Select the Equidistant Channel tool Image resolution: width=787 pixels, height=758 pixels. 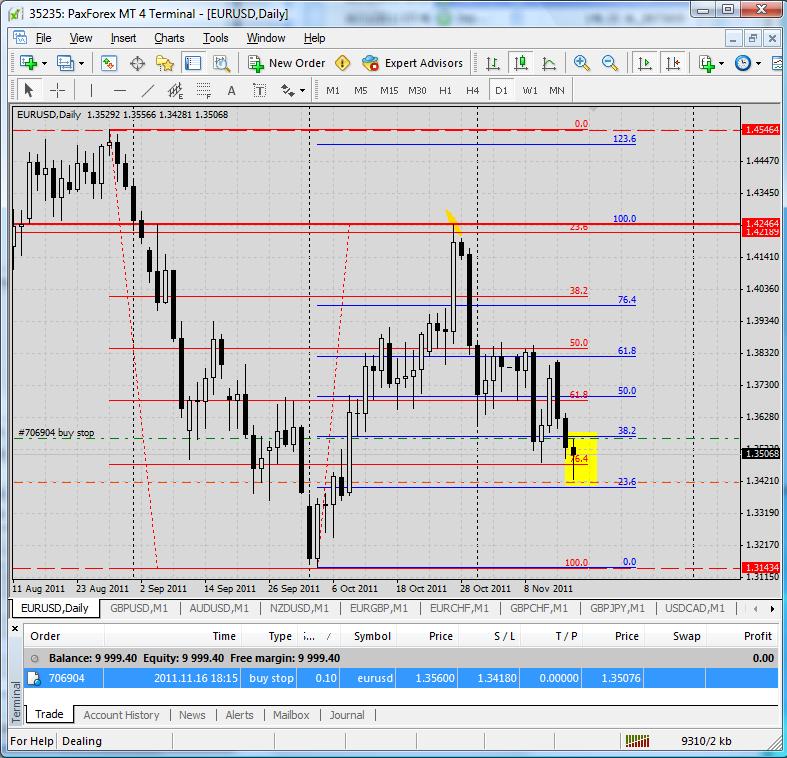click(175, 90)
